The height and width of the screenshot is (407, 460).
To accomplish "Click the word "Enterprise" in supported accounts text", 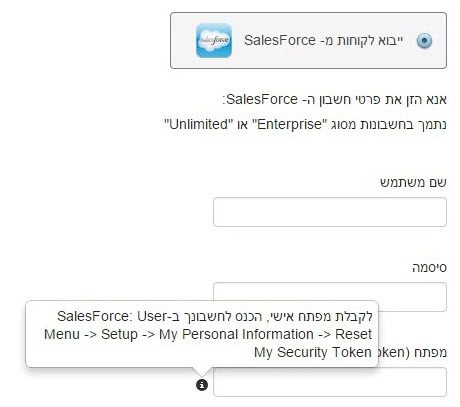I will (x=290, y=124).
